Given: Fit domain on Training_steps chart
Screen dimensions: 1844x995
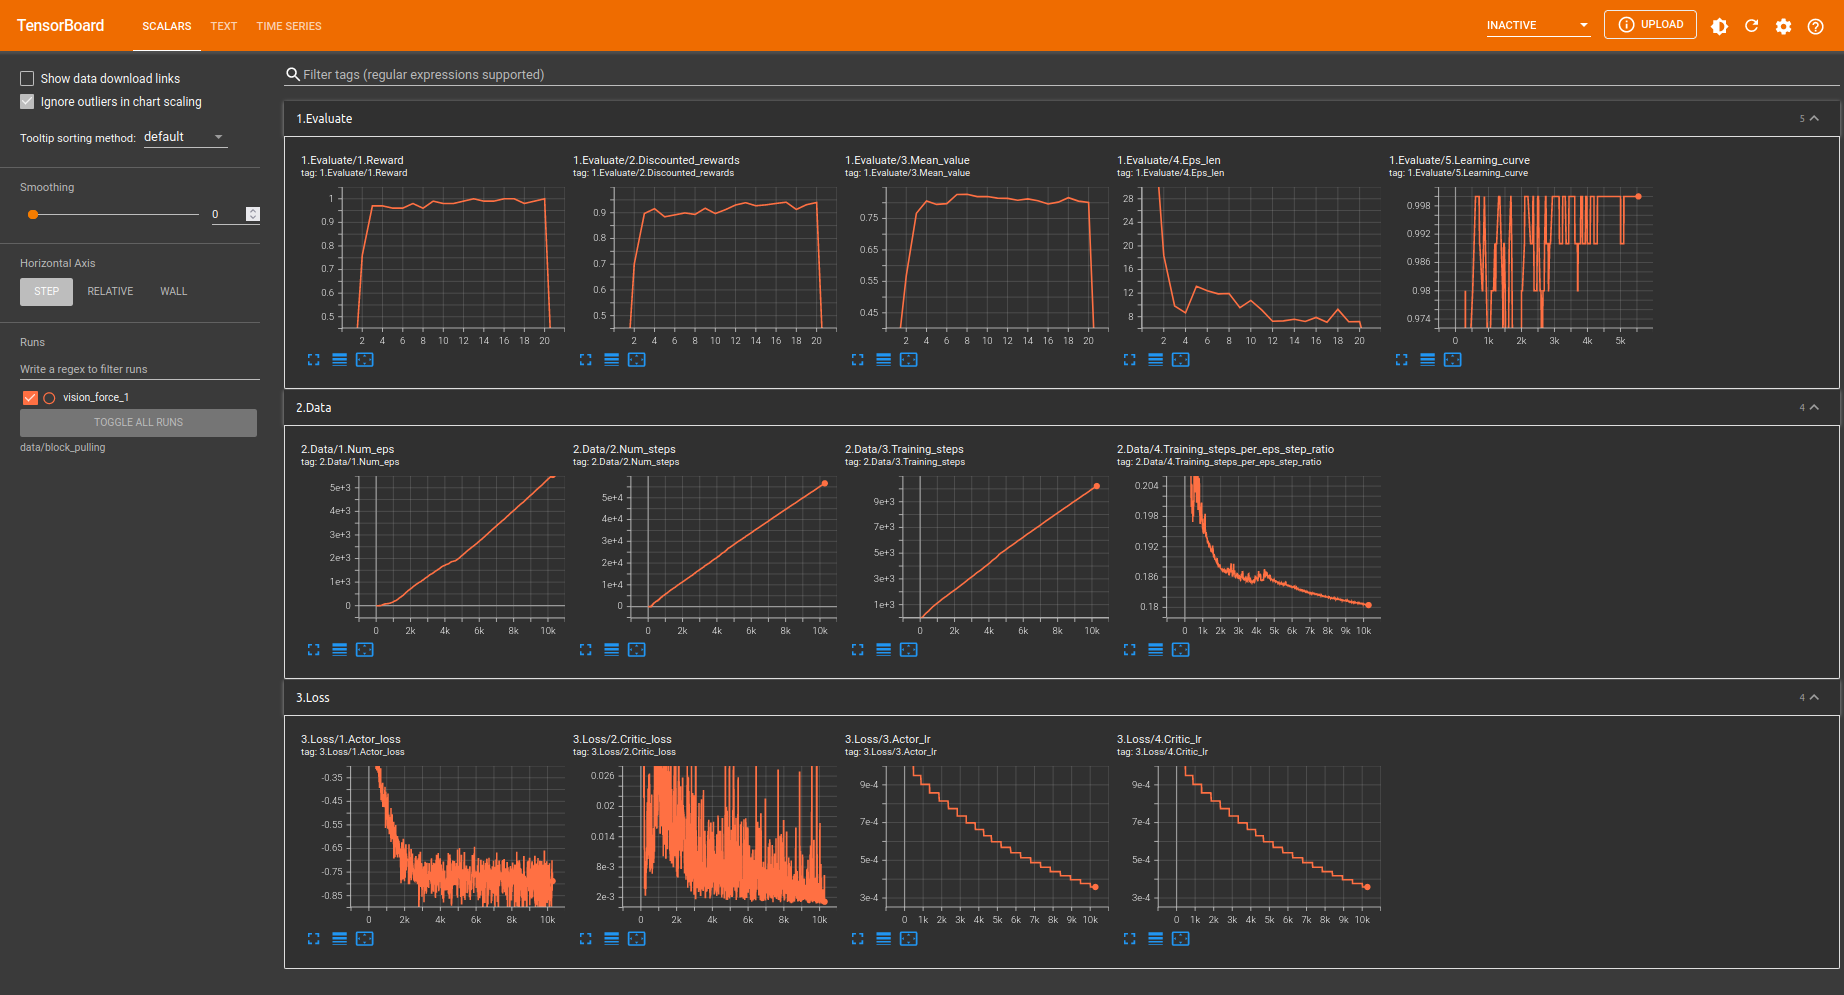Looking at the screenshot, I should coord(909,650).
